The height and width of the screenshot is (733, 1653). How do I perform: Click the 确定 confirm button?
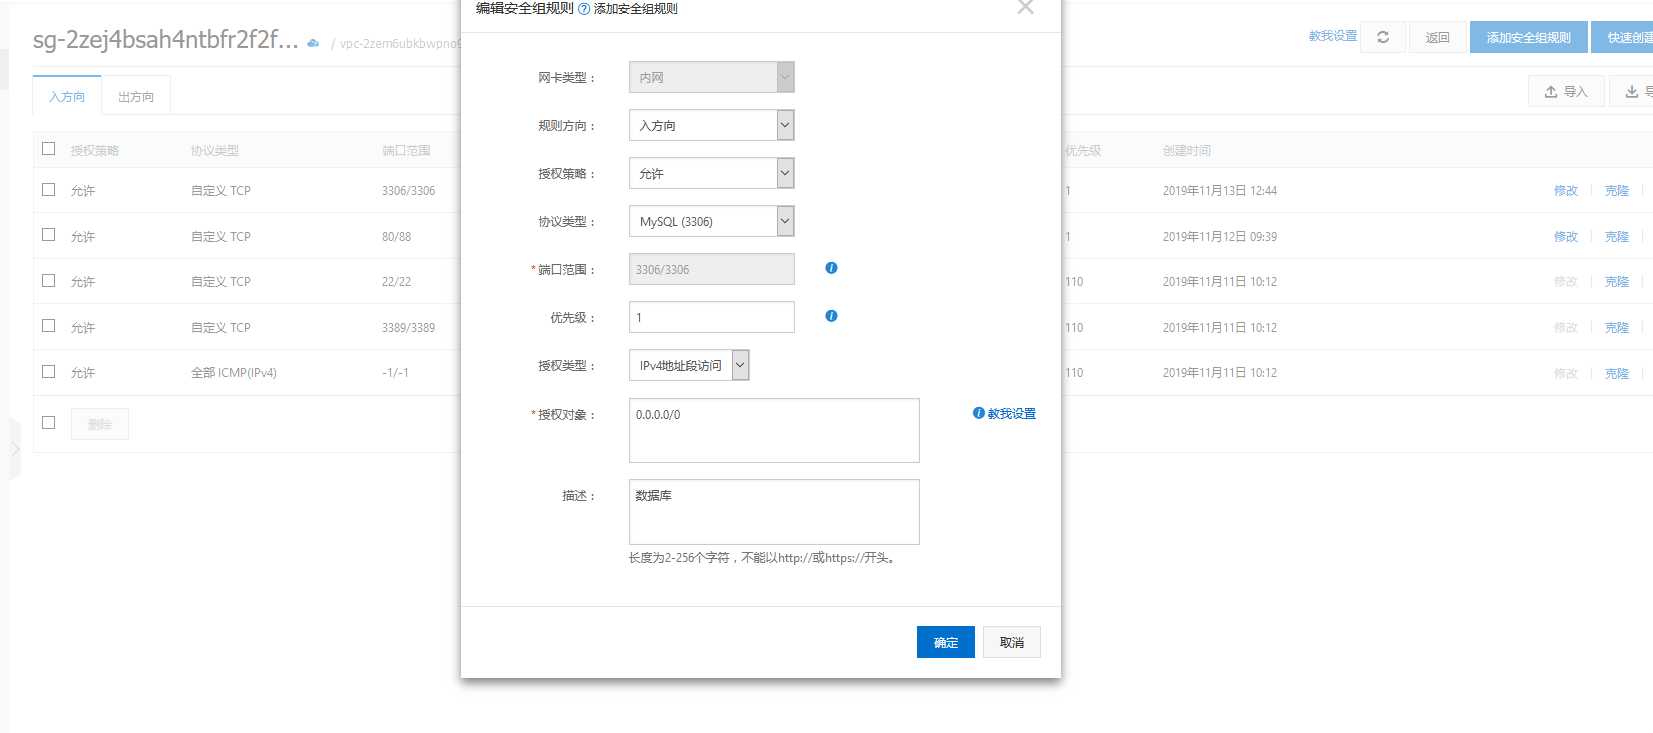click(x=946, y=642)
